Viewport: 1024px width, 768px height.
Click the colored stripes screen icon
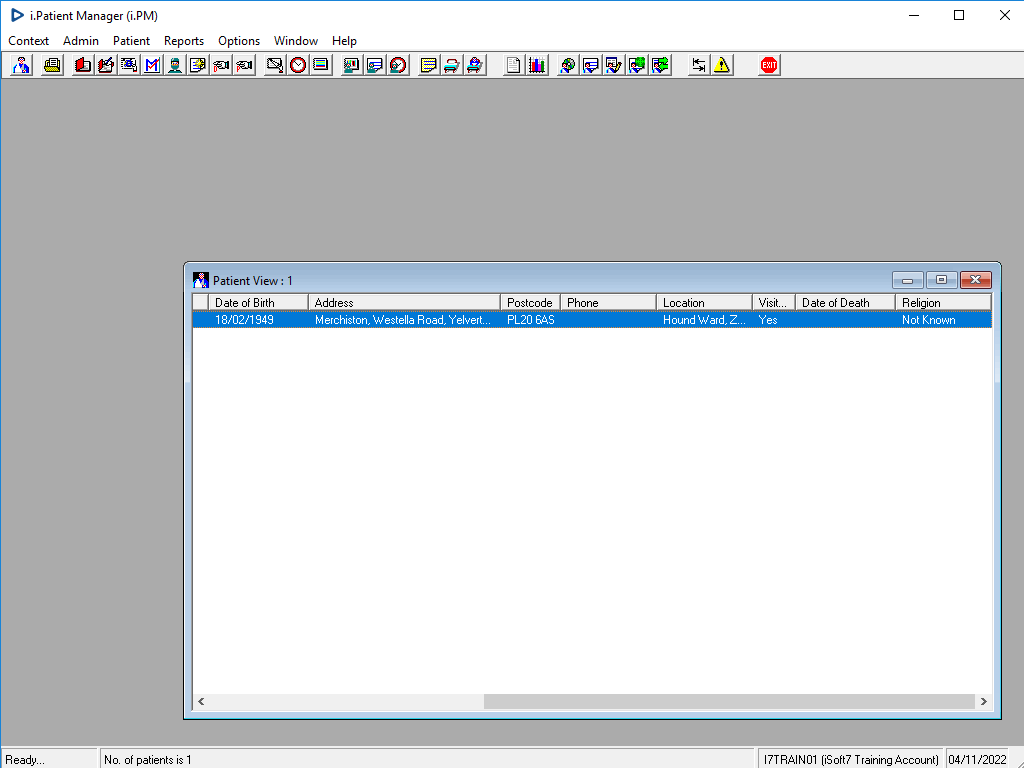click(x=321, y=65)
